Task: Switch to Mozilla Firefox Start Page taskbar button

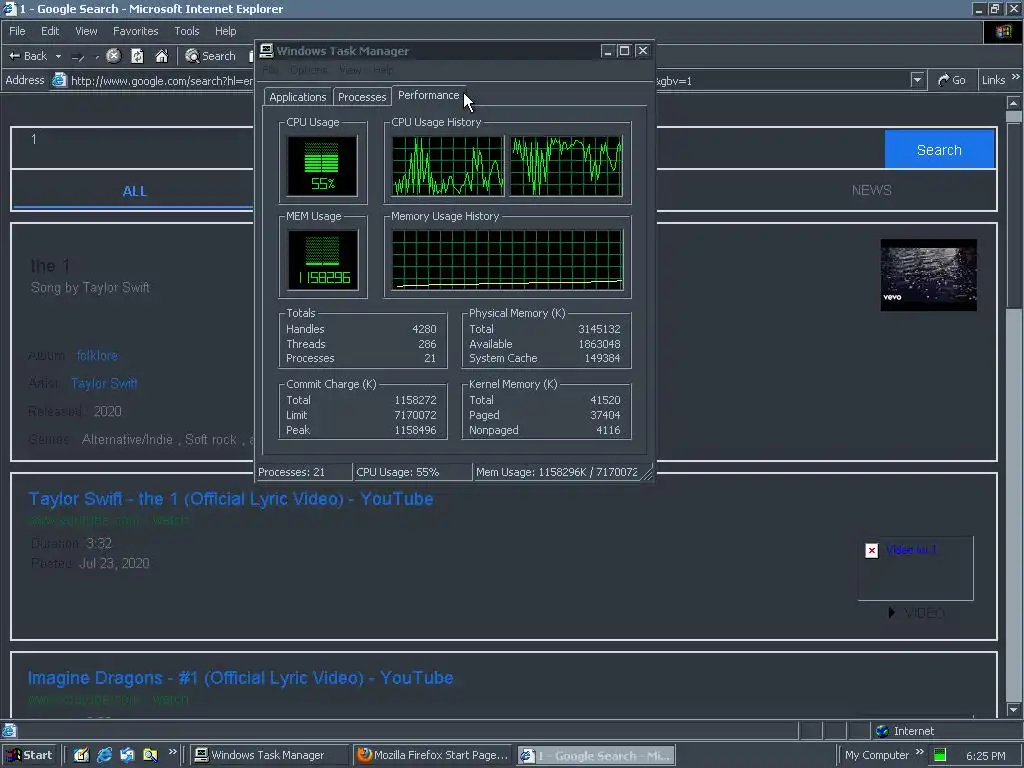Action: [434, 755]
